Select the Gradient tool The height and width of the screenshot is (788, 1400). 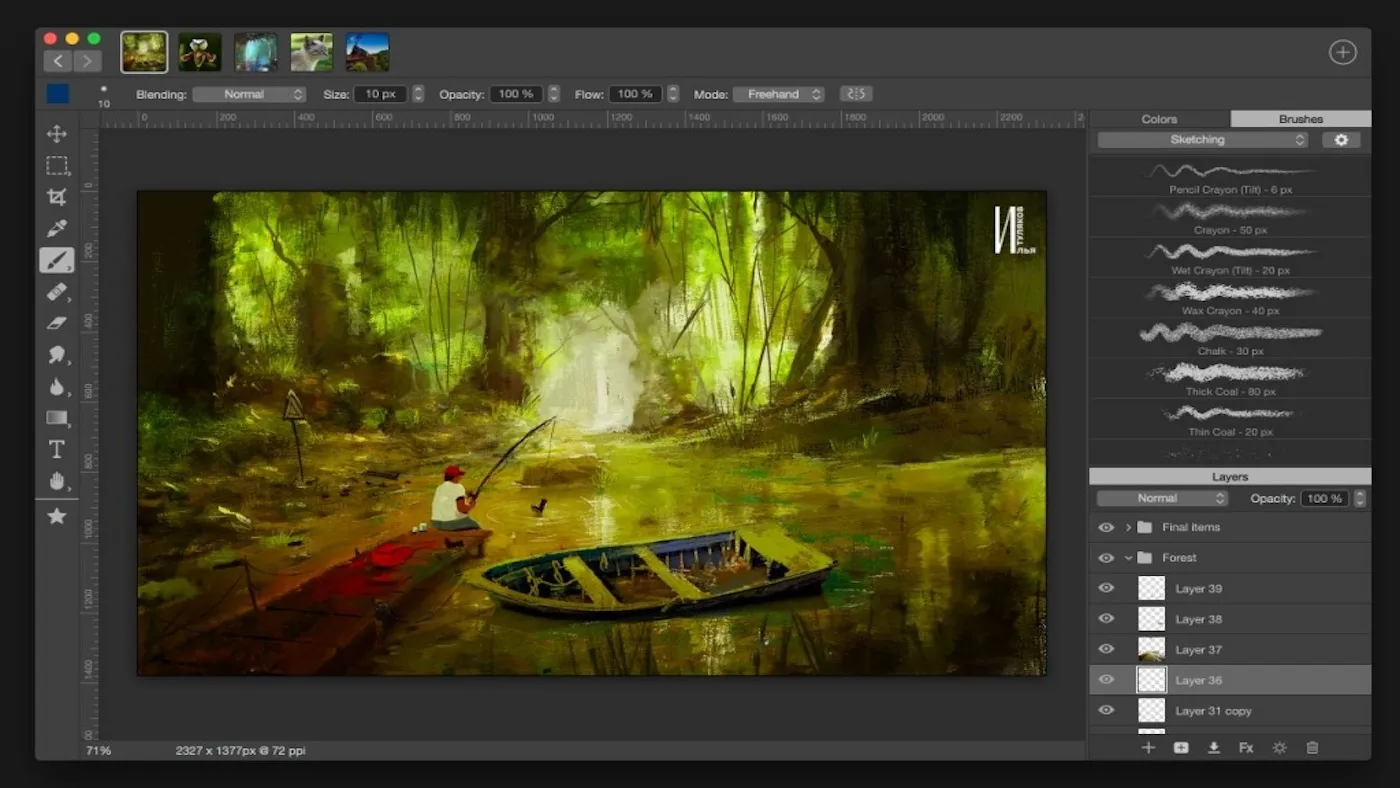coord(57,418)
